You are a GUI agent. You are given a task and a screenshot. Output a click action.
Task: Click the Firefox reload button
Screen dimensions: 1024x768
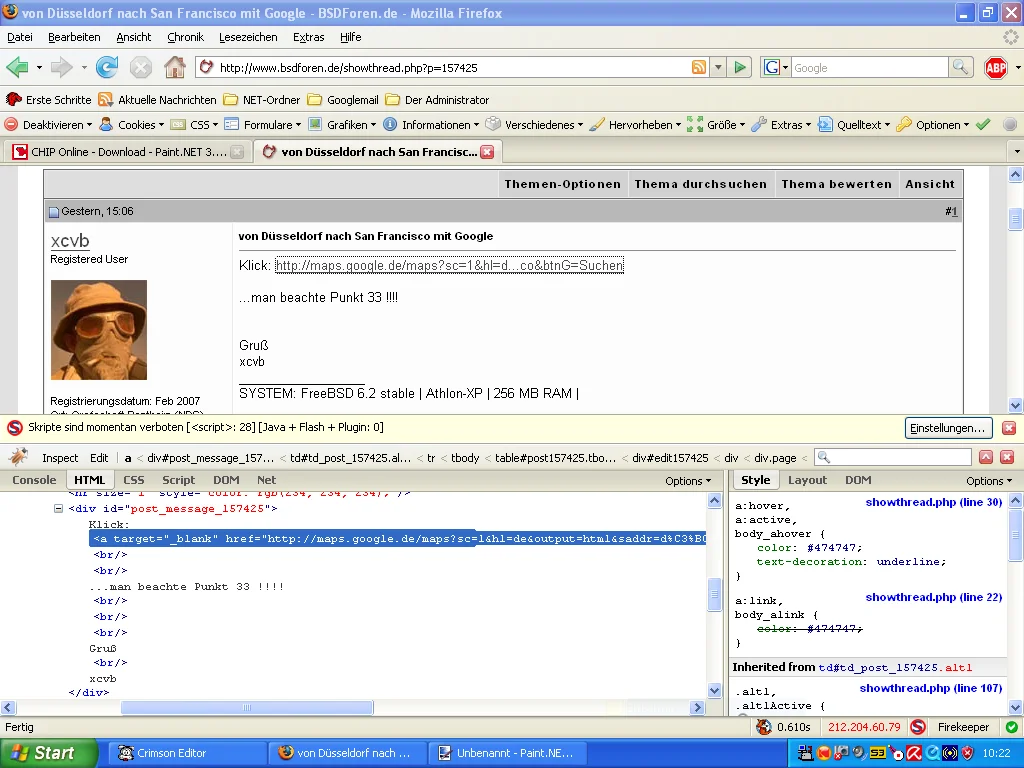pos(106,67)
